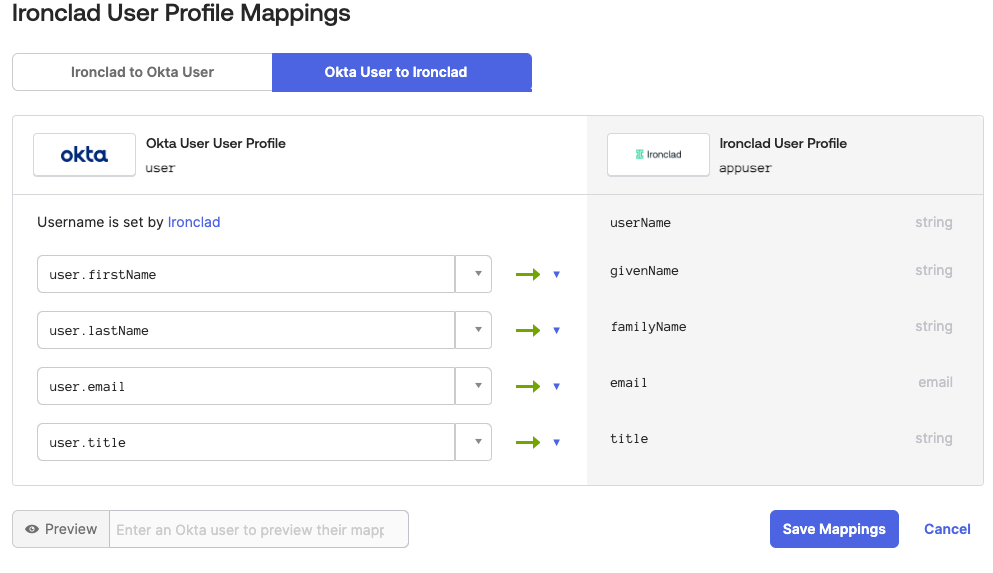Expand the user.lastName attribute dropdown
The image size is (993, 573).
pos(474,330)
